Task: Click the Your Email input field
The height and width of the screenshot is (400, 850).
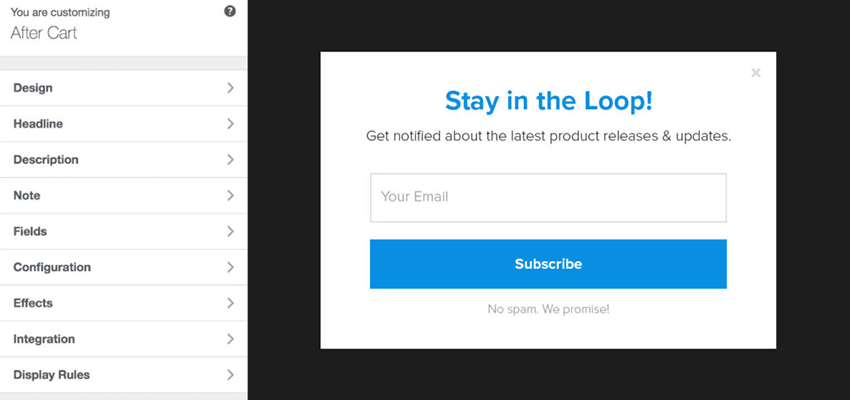Action: tap(548, 197)
